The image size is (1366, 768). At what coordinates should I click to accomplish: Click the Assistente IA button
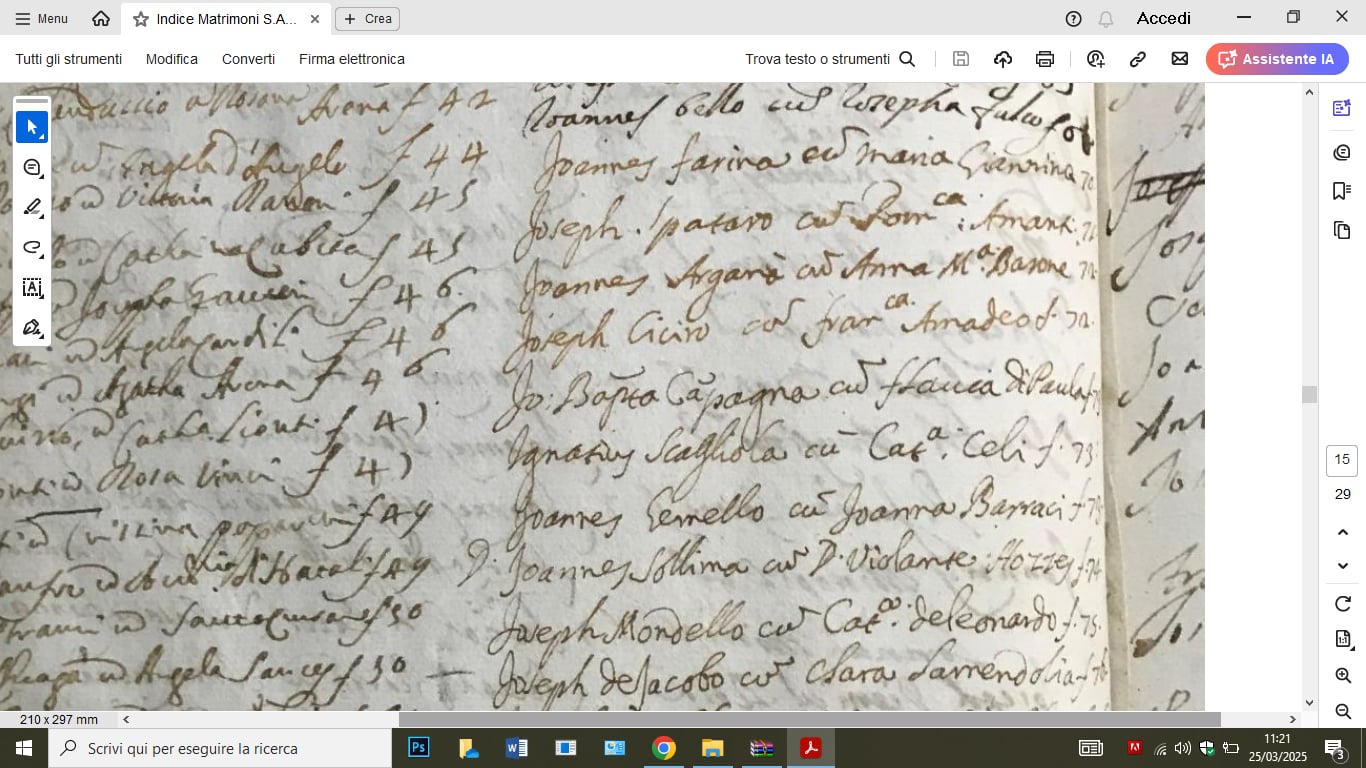tap(1277, 59)
